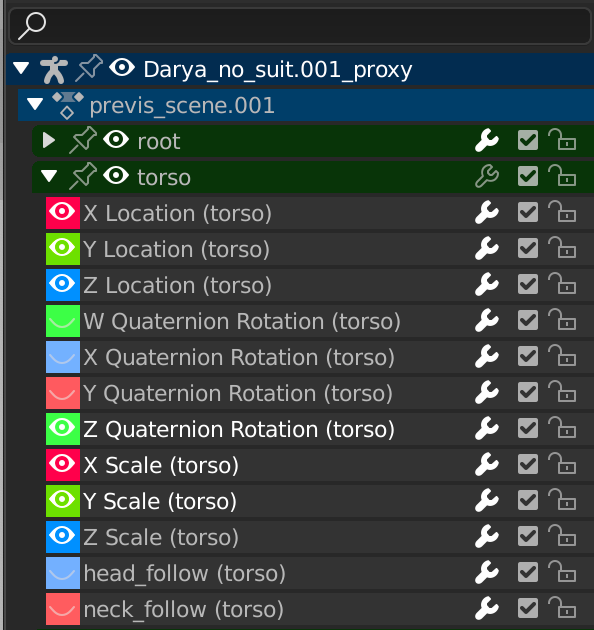Select the torso group name
Screen dimensions: 594x630
click(x=164, y=177)
